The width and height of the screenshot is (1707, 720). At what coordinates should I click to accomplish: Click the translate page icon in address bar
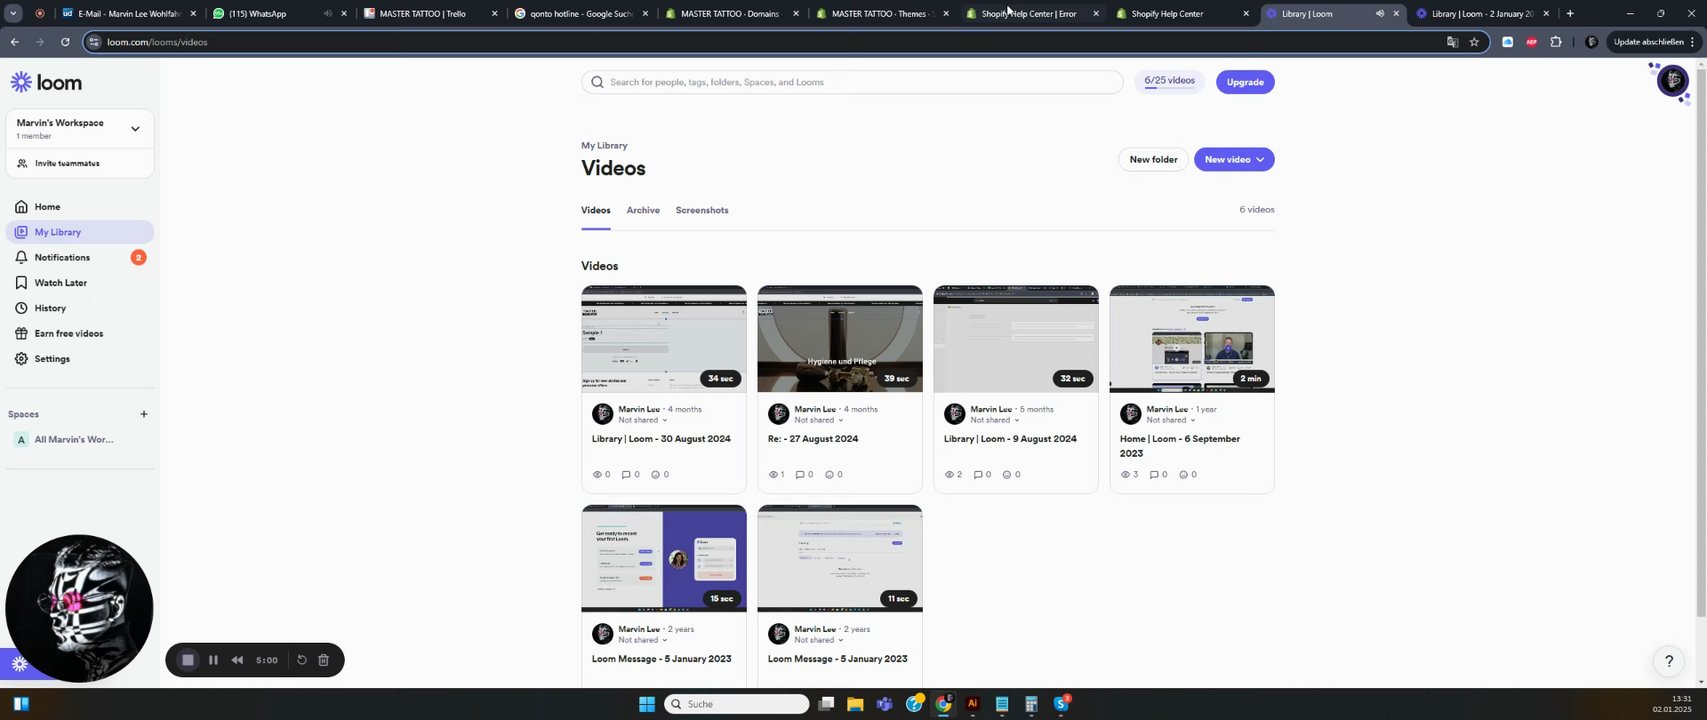pos(1452,42)
